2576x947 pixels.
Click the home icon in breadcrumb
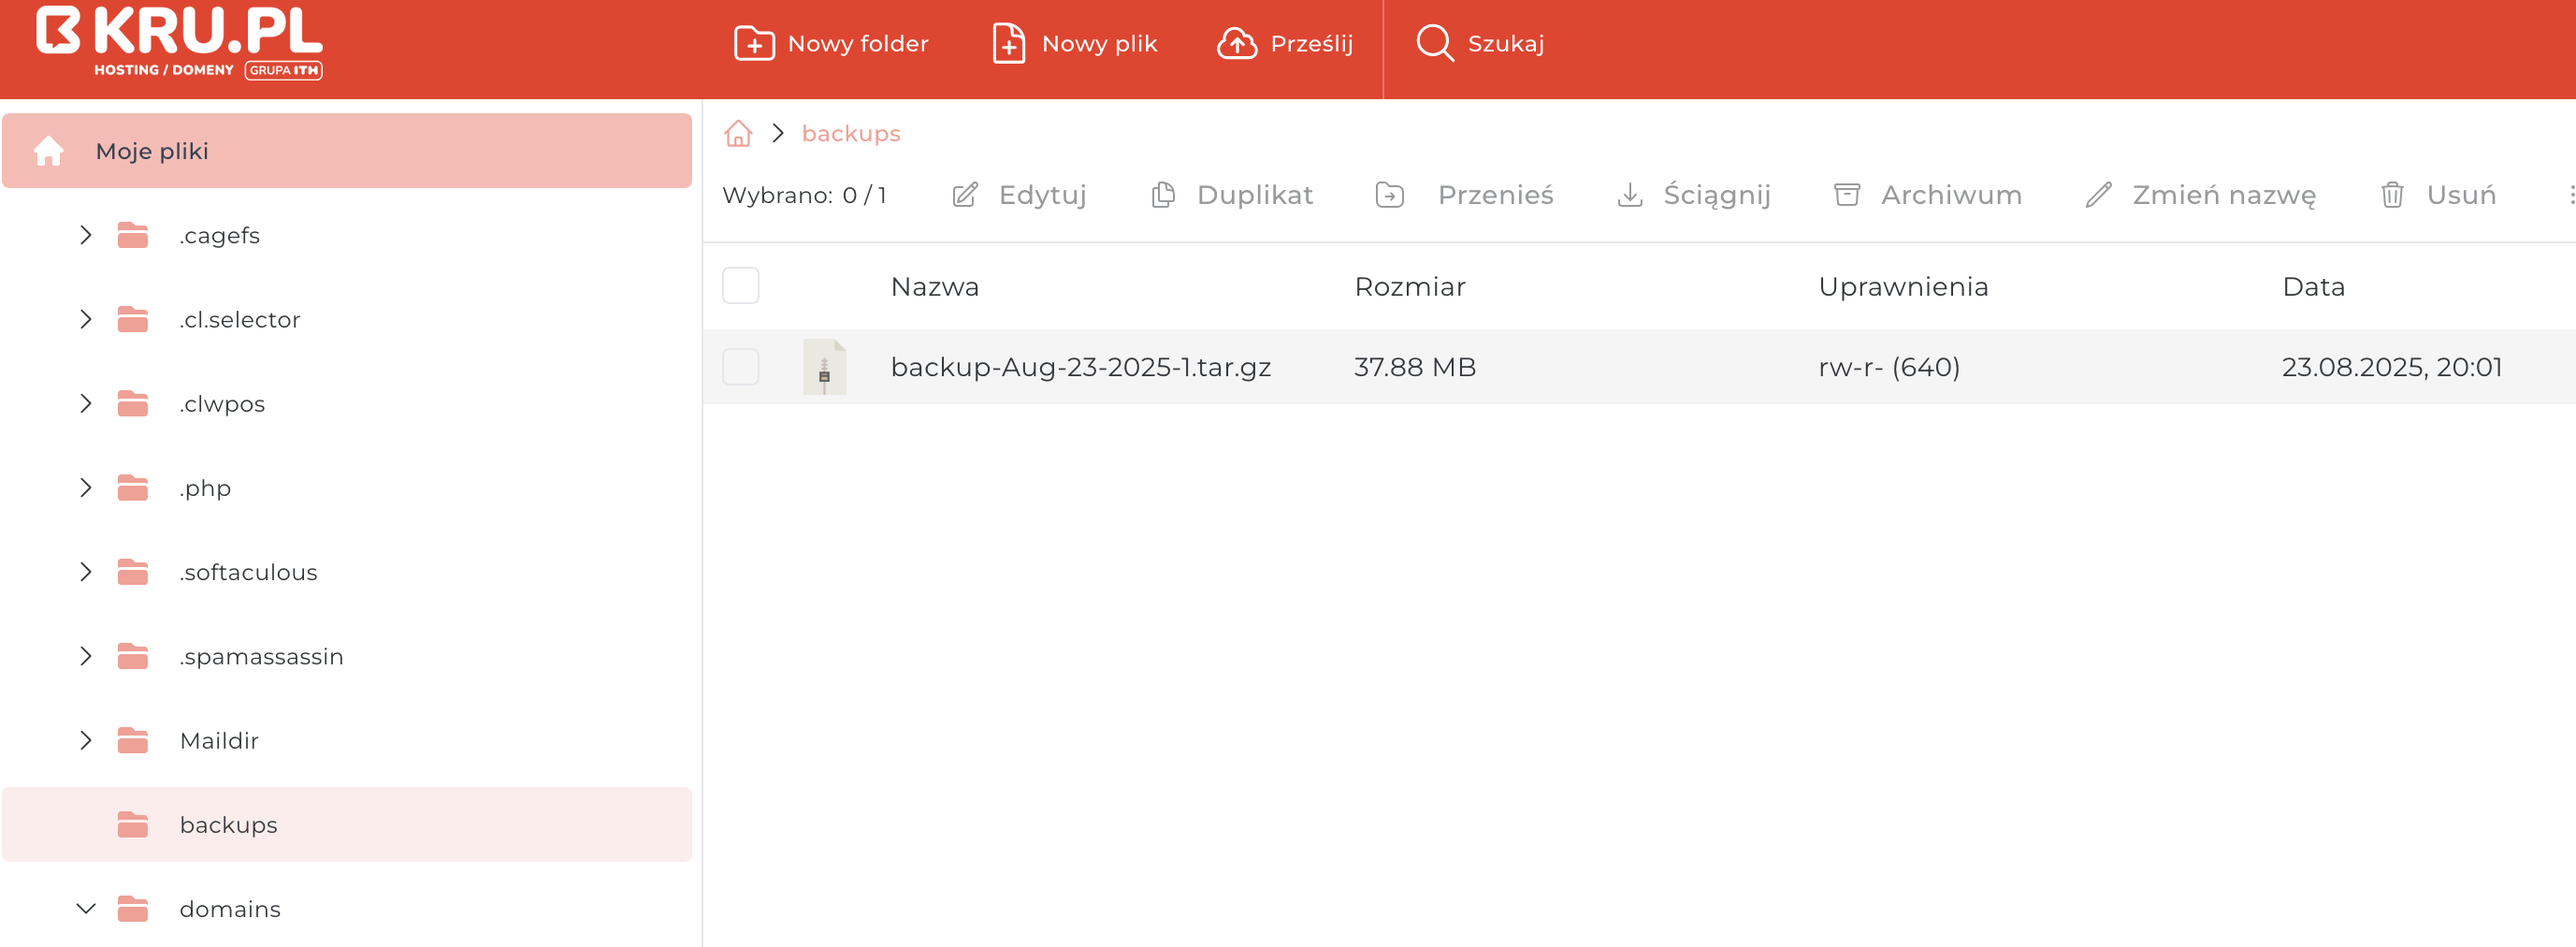pos(738,134)
